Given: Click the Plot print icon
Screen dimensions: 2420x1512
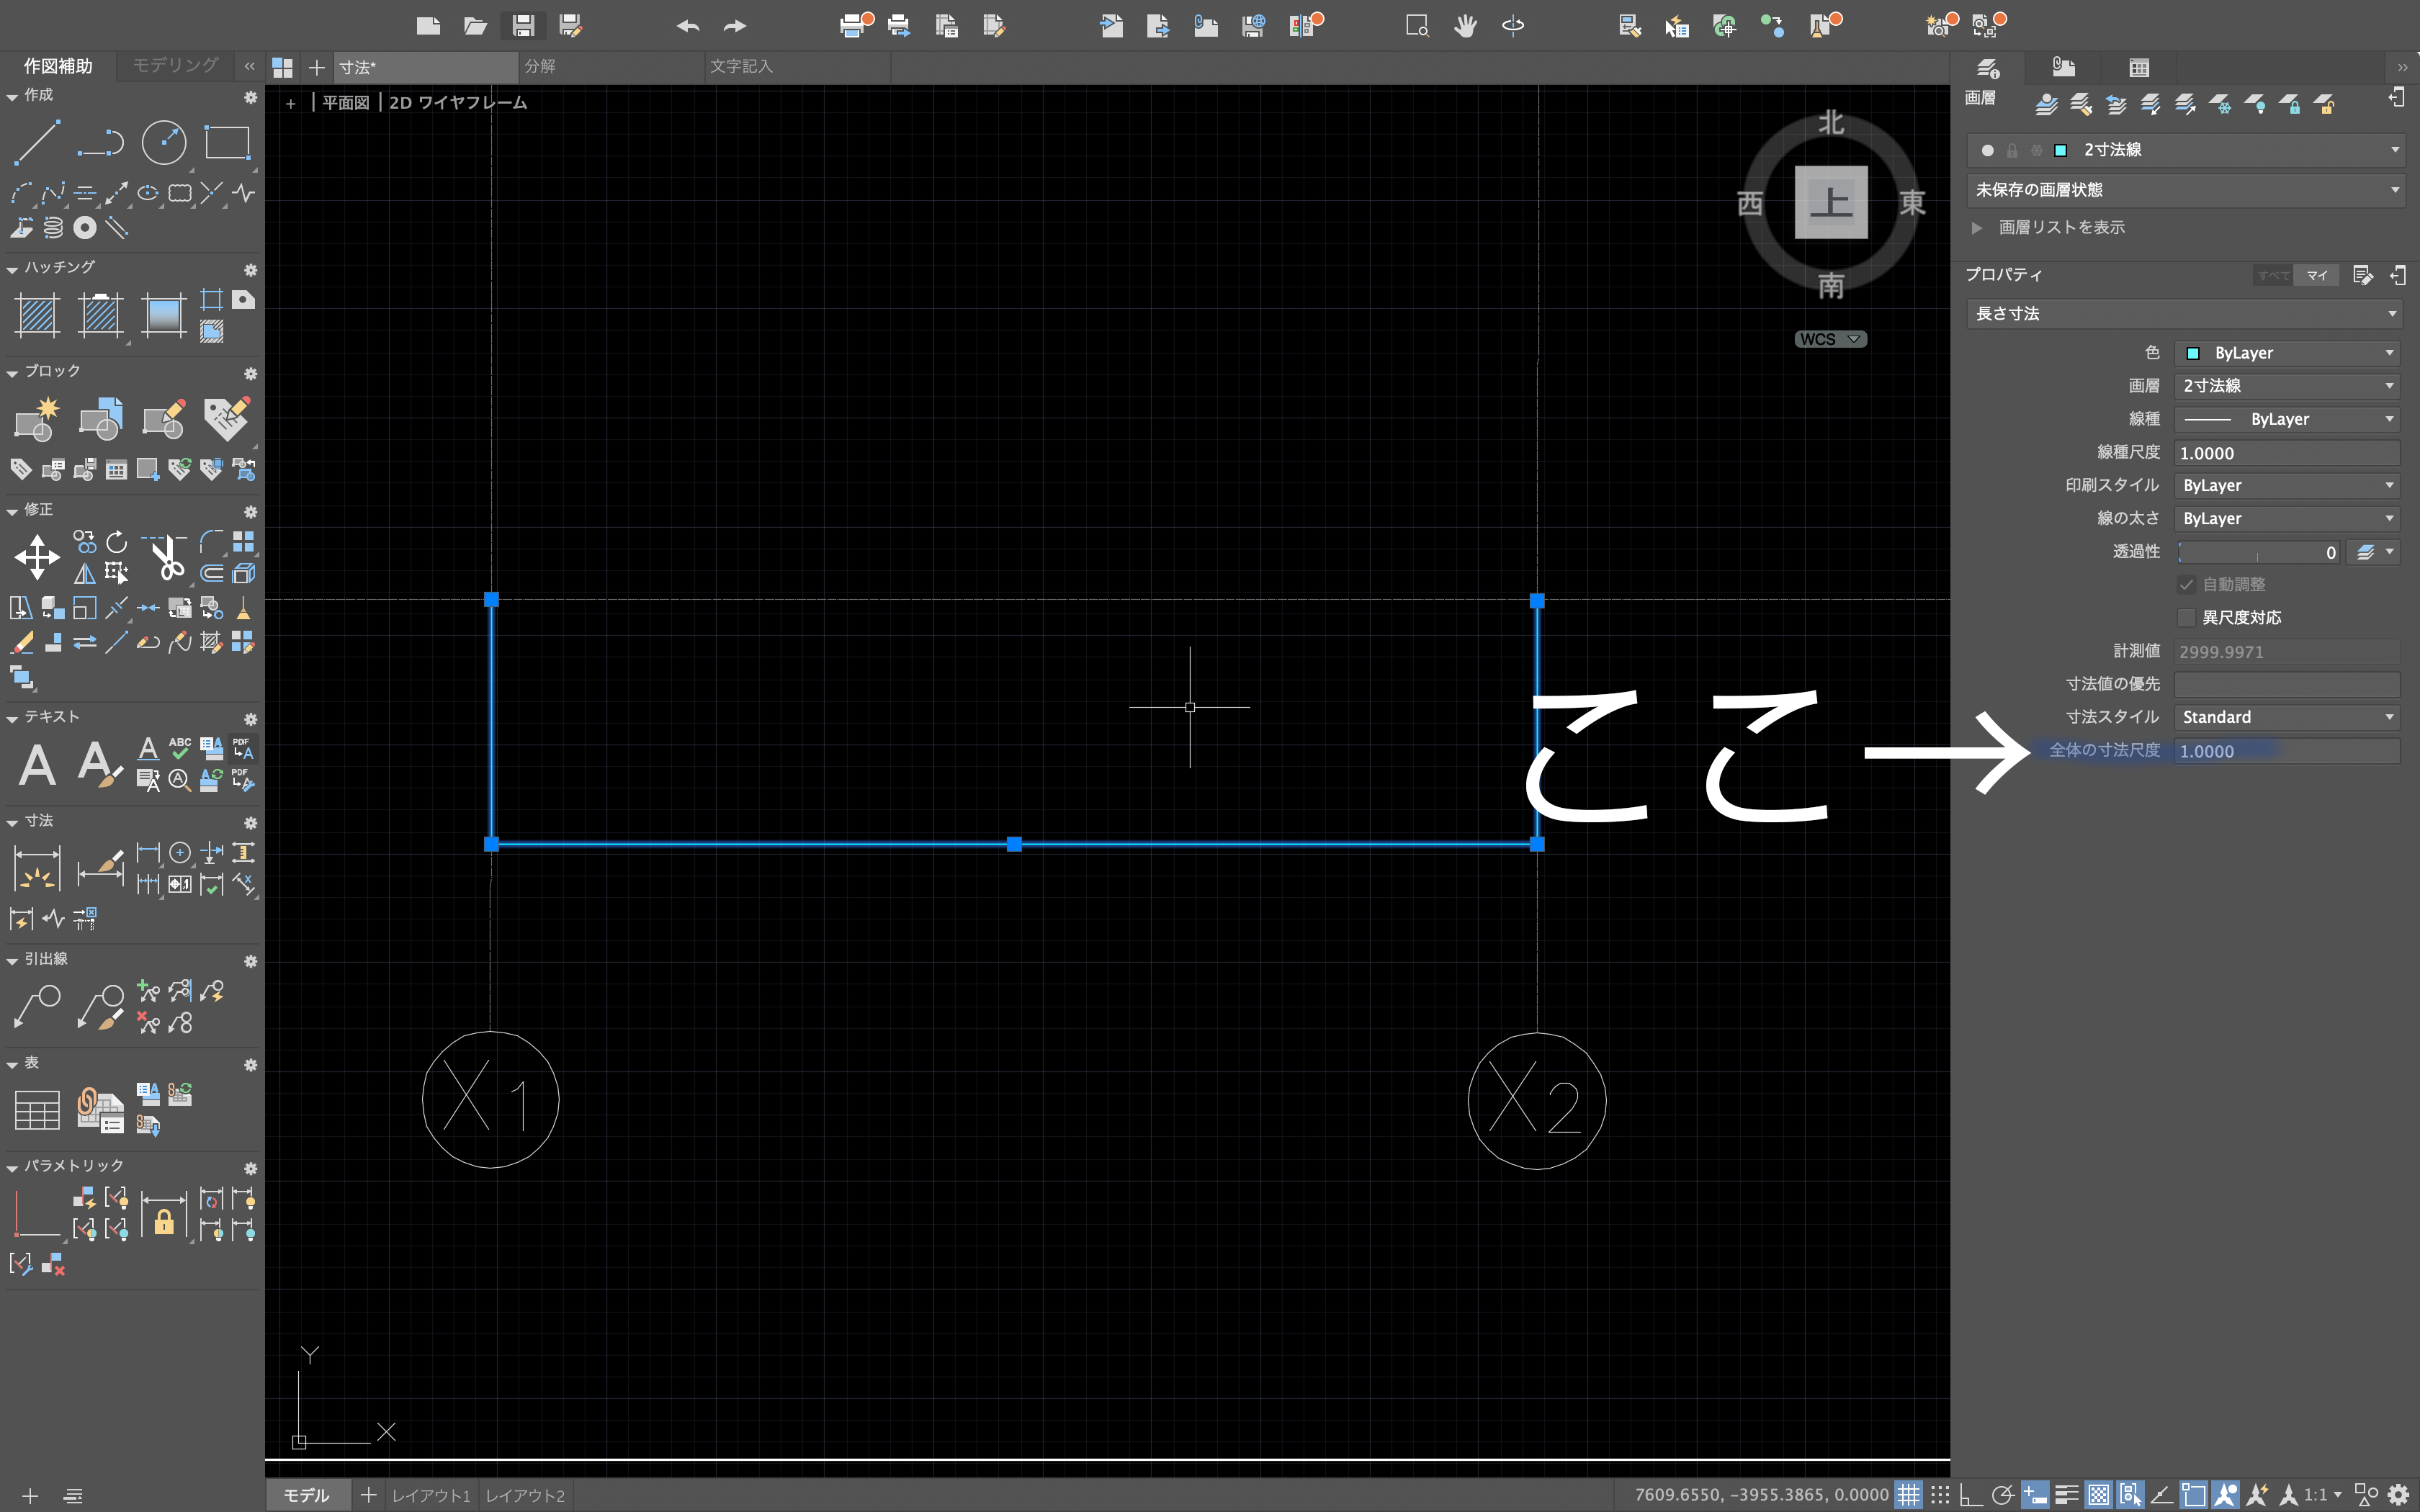Looking at the screenshot, I should 852,25.
